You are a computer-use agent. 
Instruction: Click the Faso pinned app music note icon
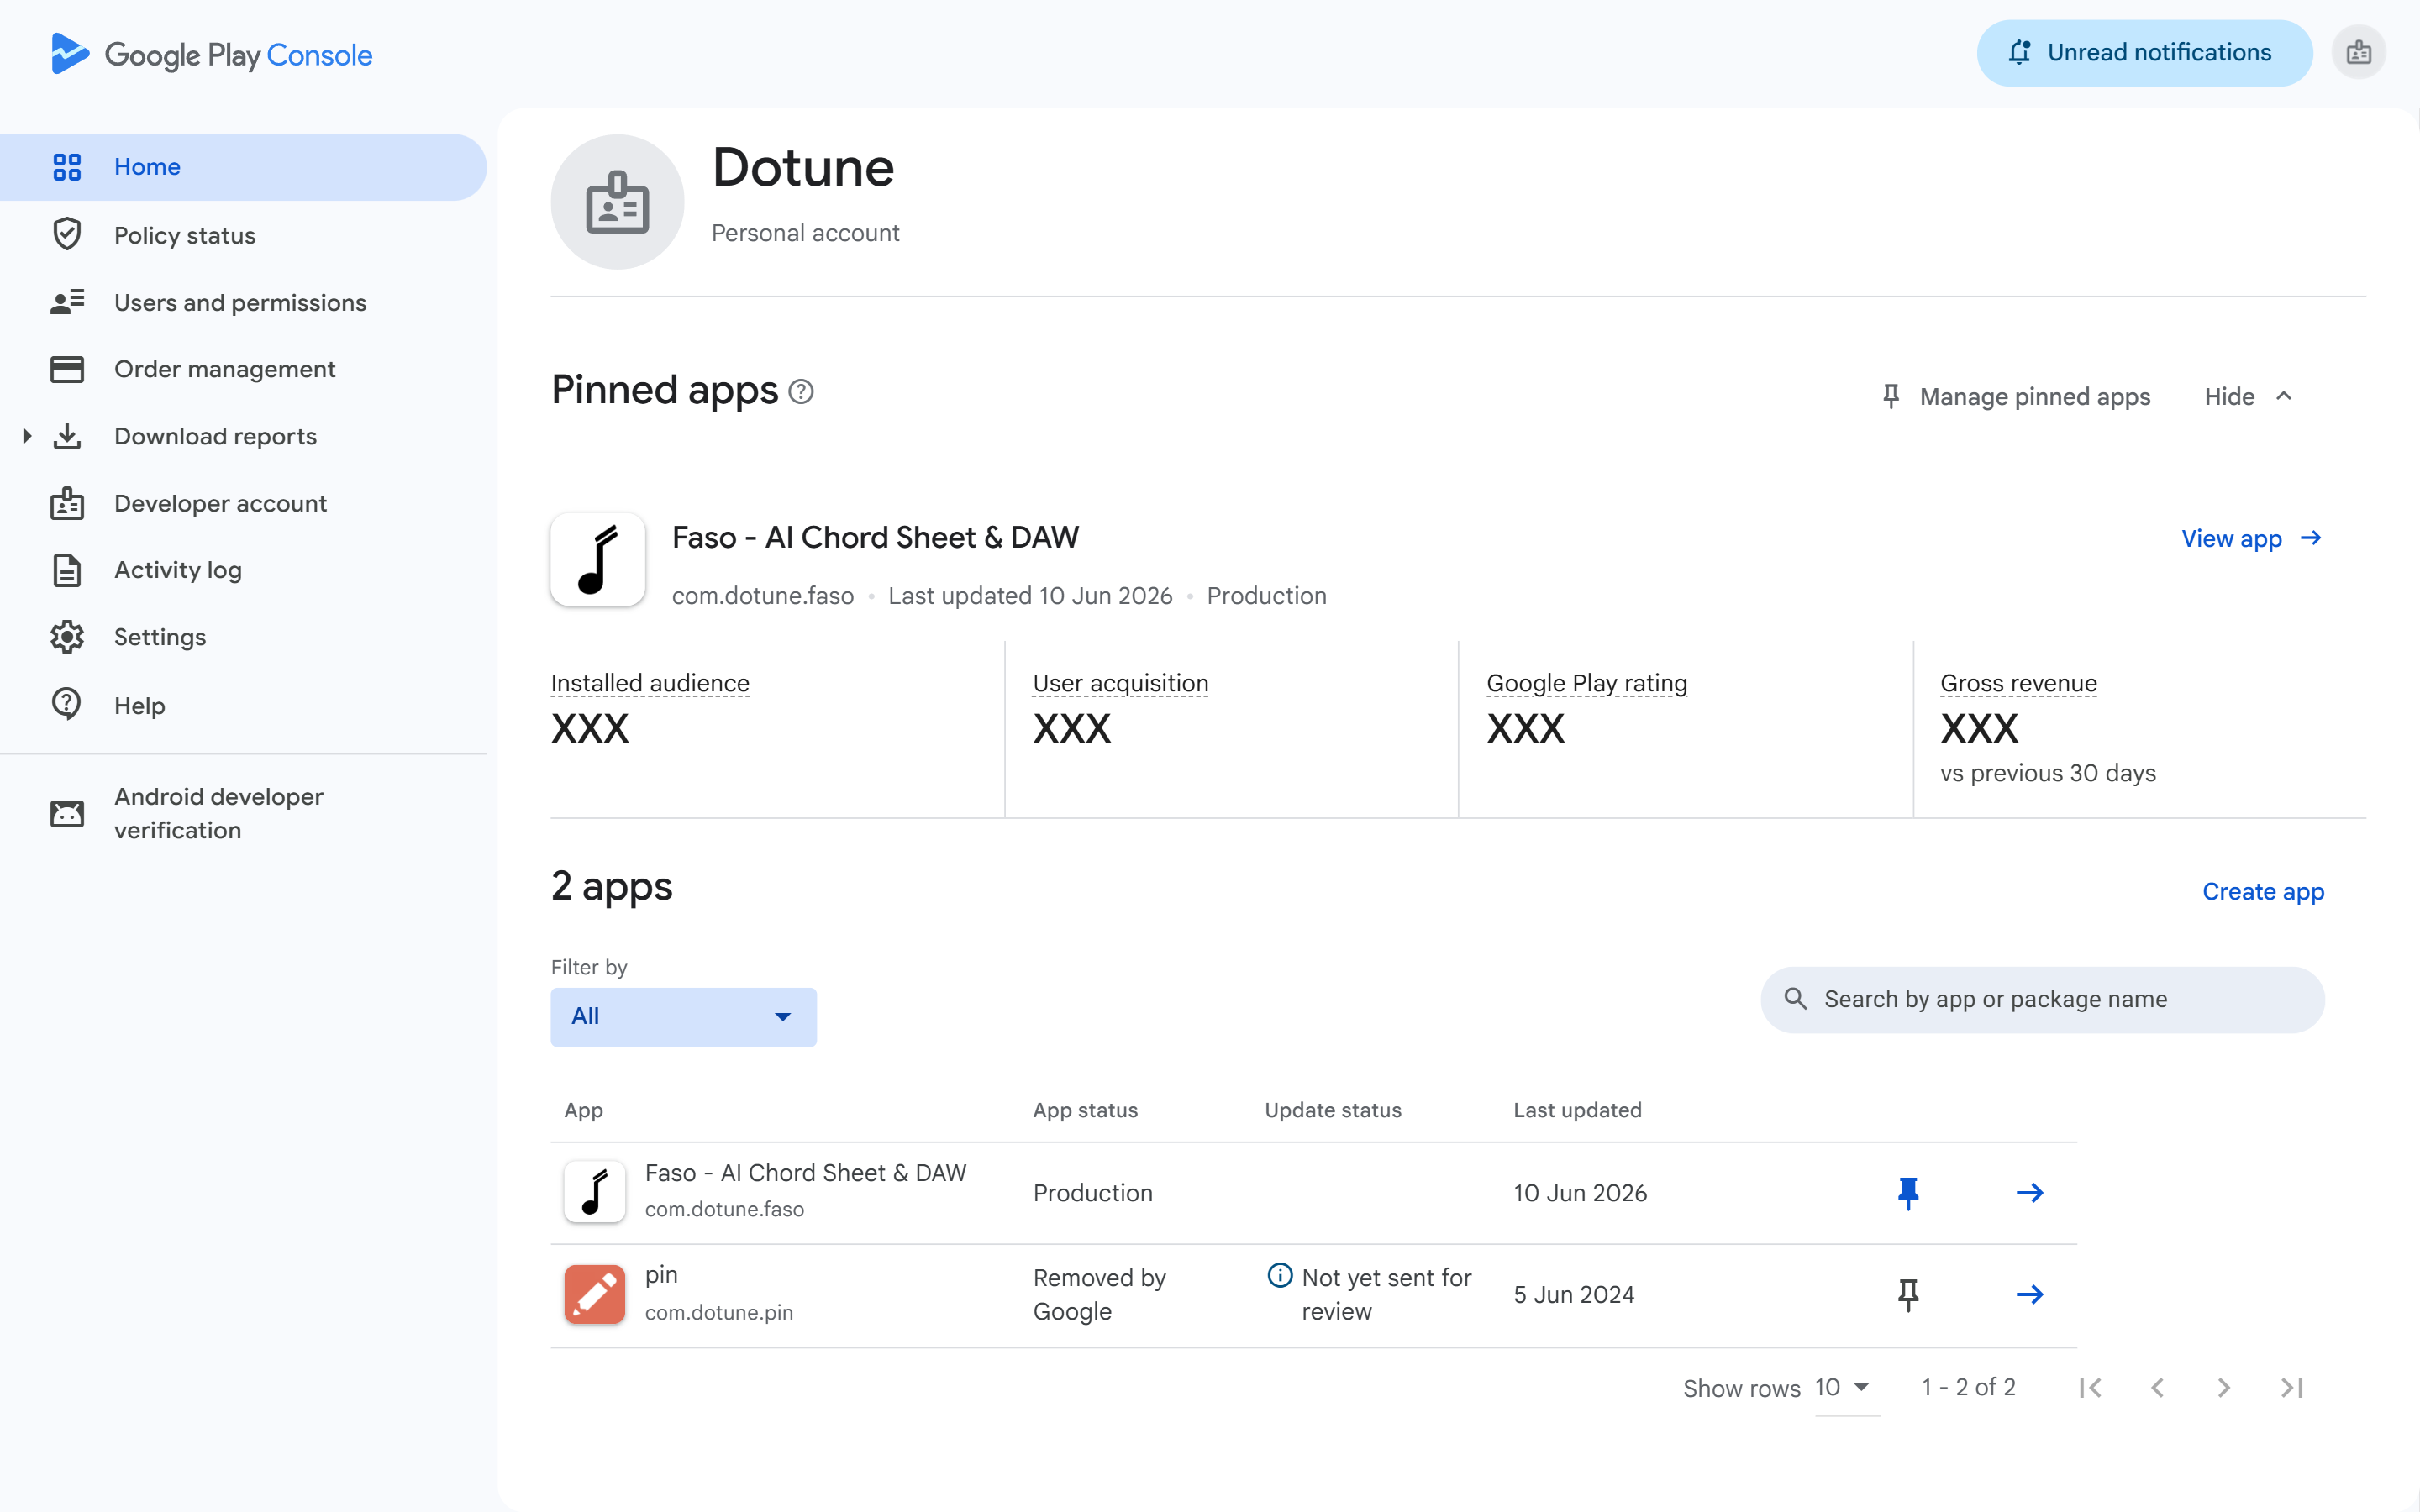click(598, 560)
